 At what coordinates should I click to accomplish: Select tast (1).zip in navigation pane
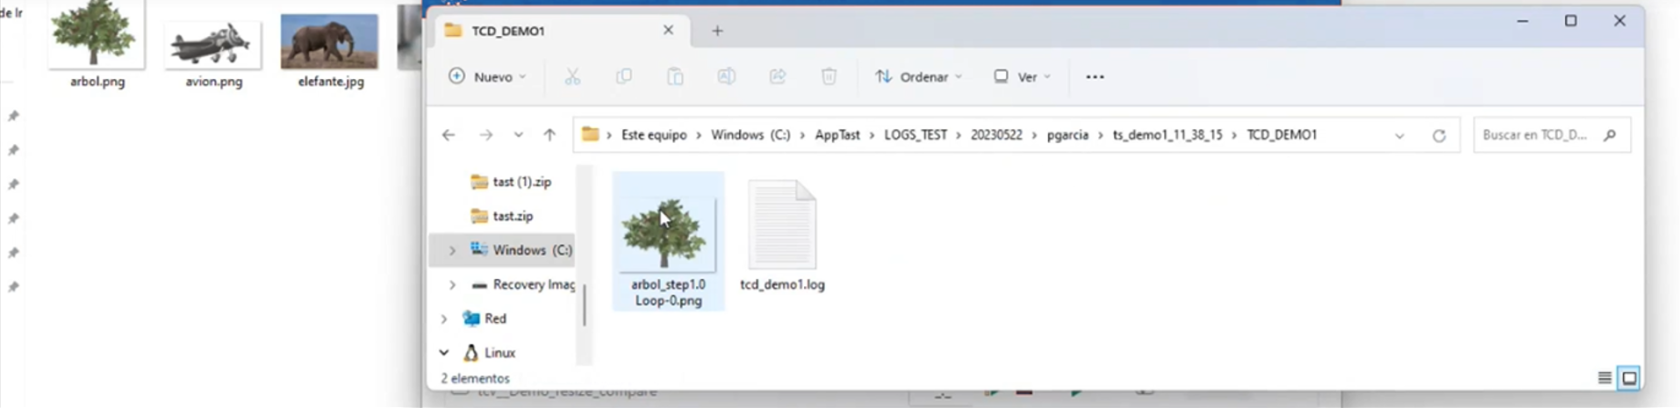(x=510, y=182)
